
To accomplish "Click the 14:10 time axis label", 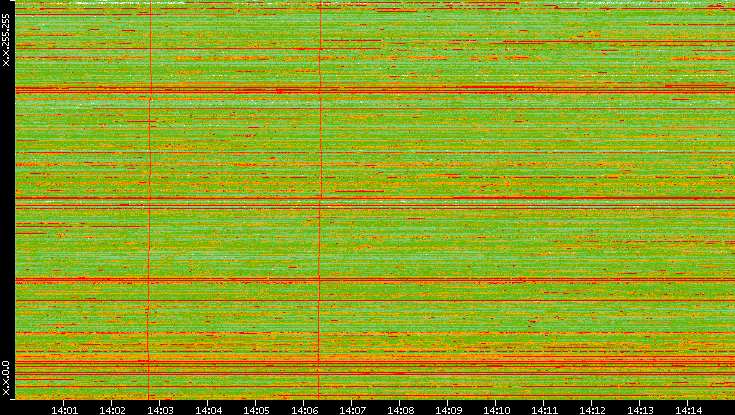I will (x=496, y=410).
